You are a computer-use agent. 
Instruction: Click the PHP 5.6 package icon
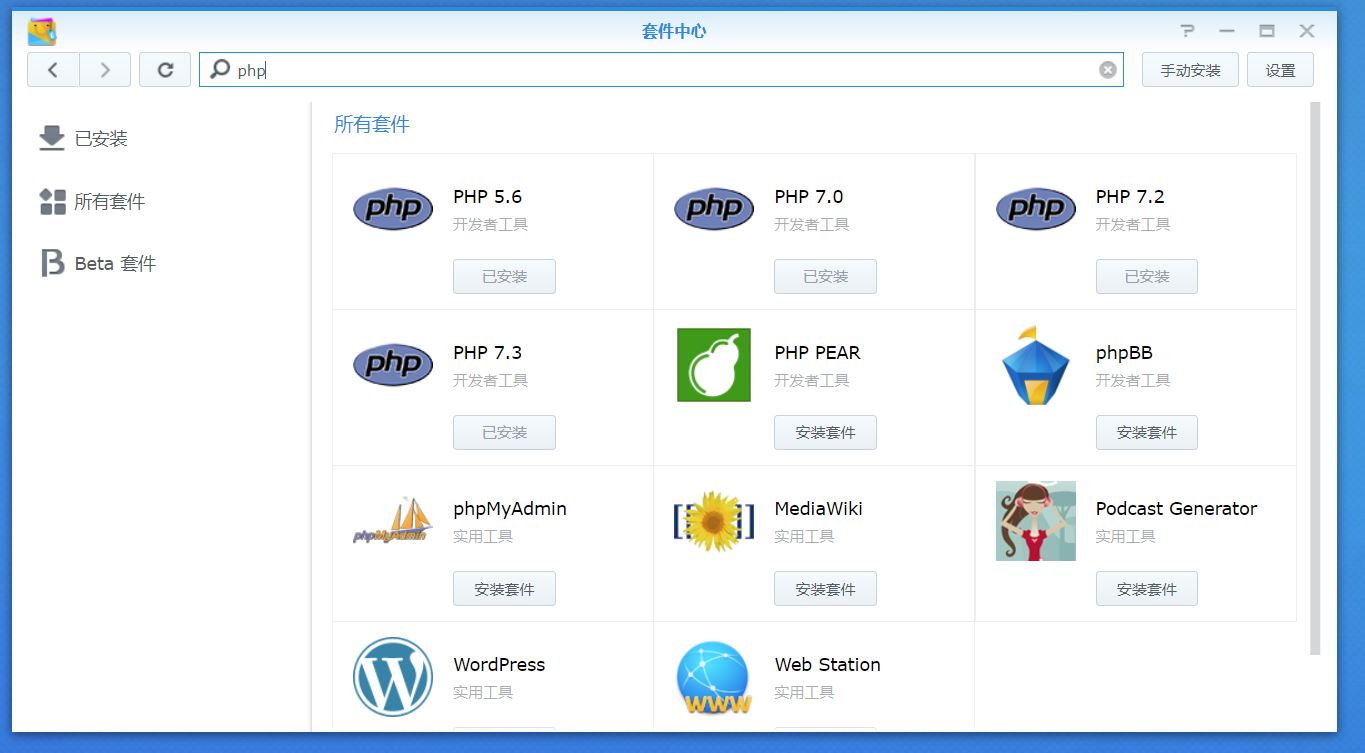click(x=392, y=208)
